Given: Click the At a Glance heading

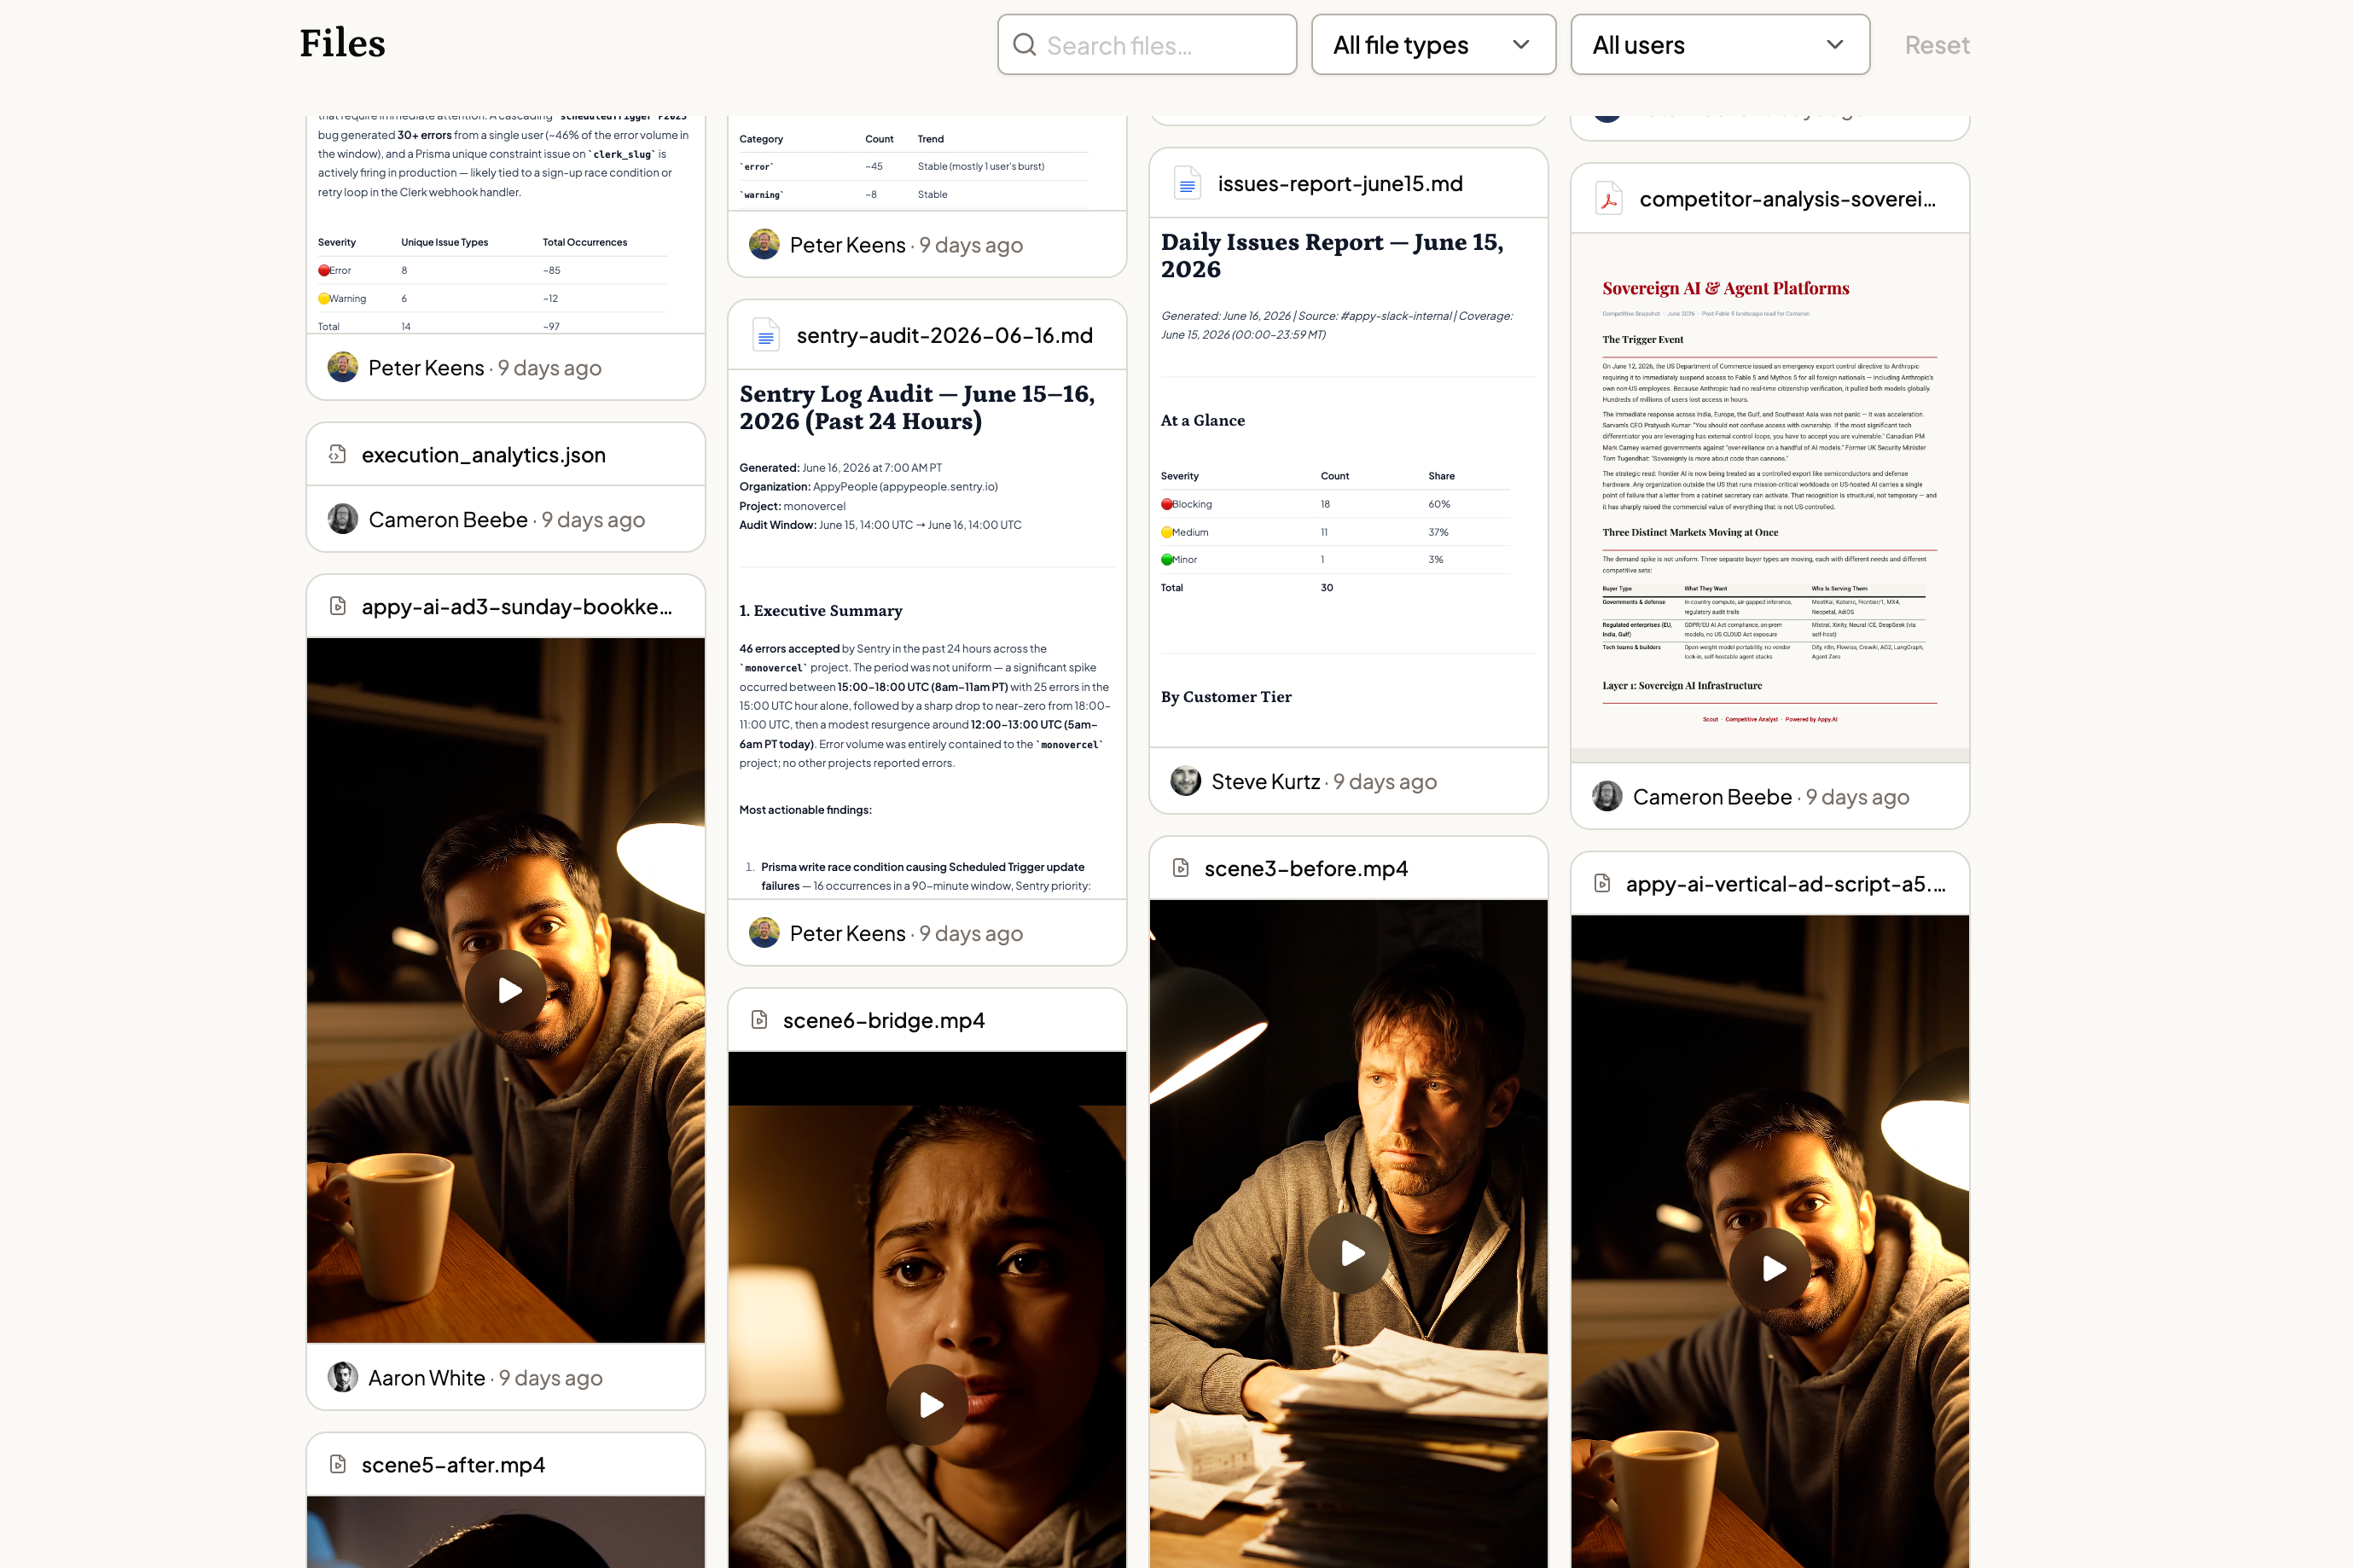Looking at the screenshot, I should click(x=1203, y=421).
